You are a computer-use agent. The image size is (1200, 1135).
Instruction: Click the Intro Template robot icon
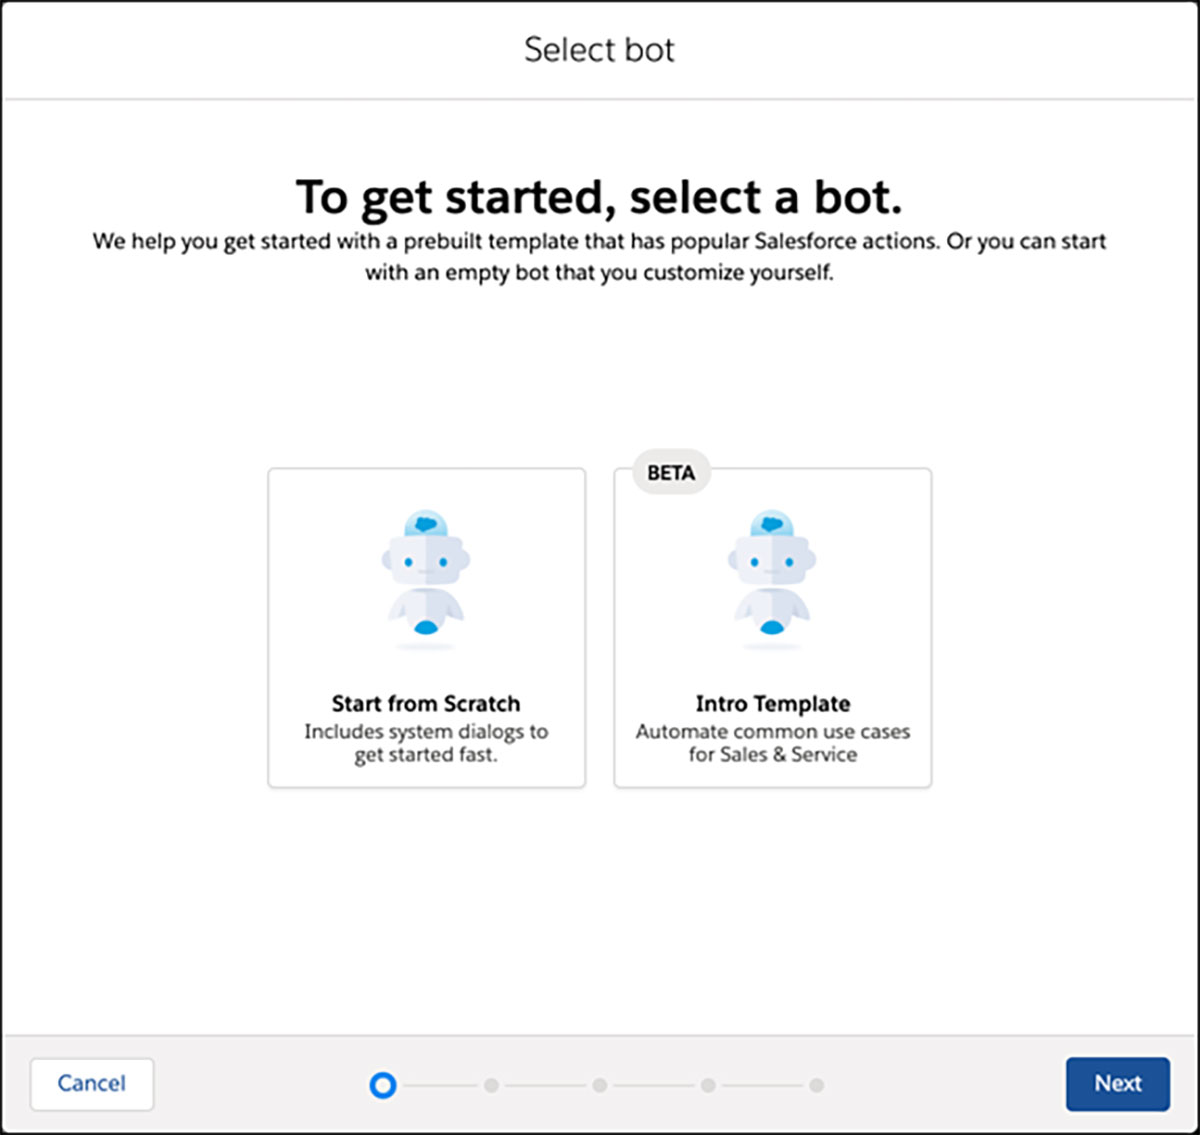[772, 578]
